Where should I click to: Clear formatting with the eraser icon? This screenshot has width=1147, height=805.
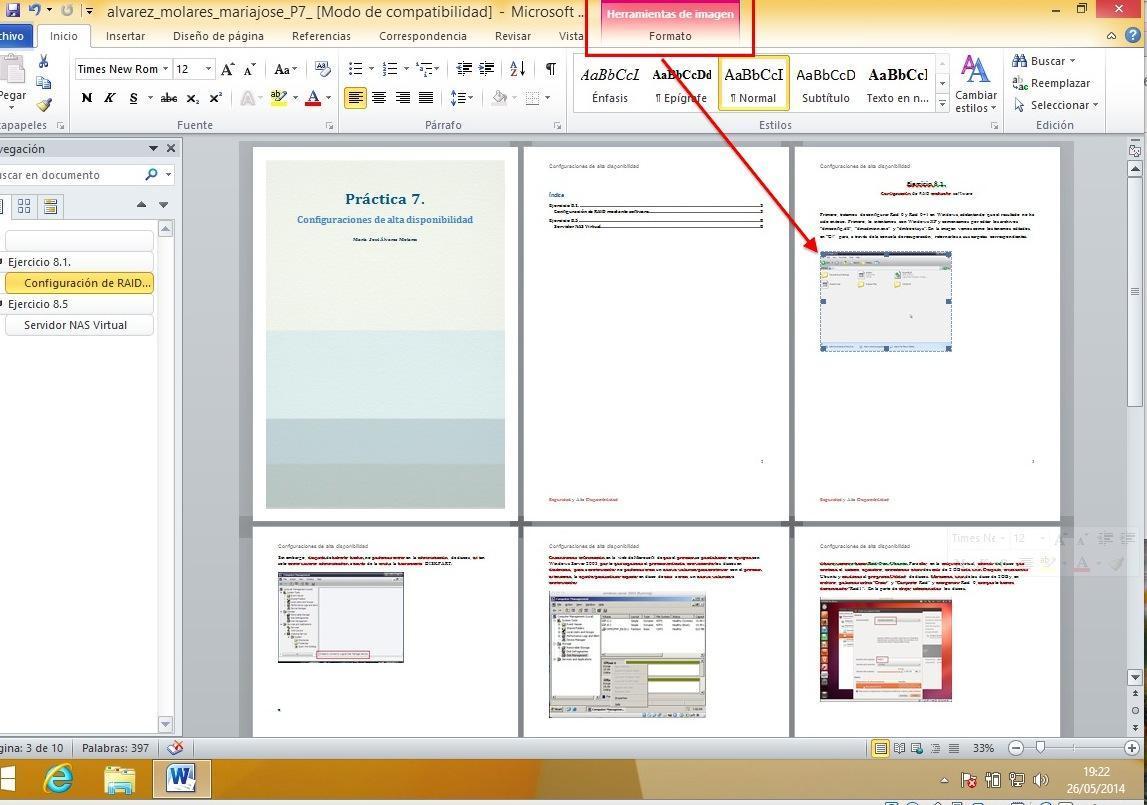[323, 69]
